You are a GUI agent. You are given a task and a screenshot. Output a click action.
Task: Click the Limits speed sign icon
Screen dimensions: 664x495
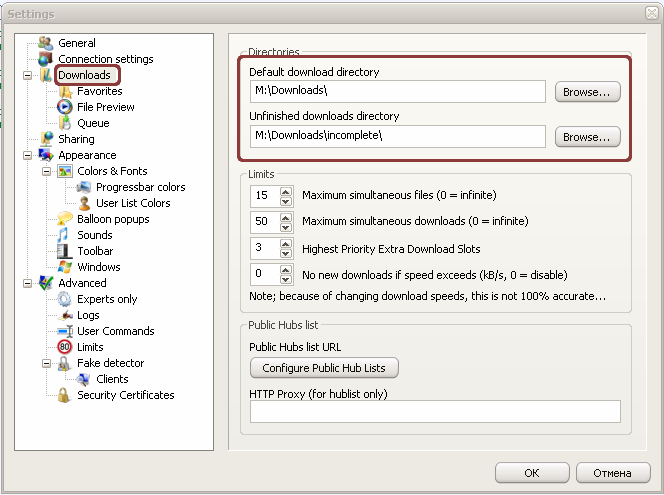[65, 347]
